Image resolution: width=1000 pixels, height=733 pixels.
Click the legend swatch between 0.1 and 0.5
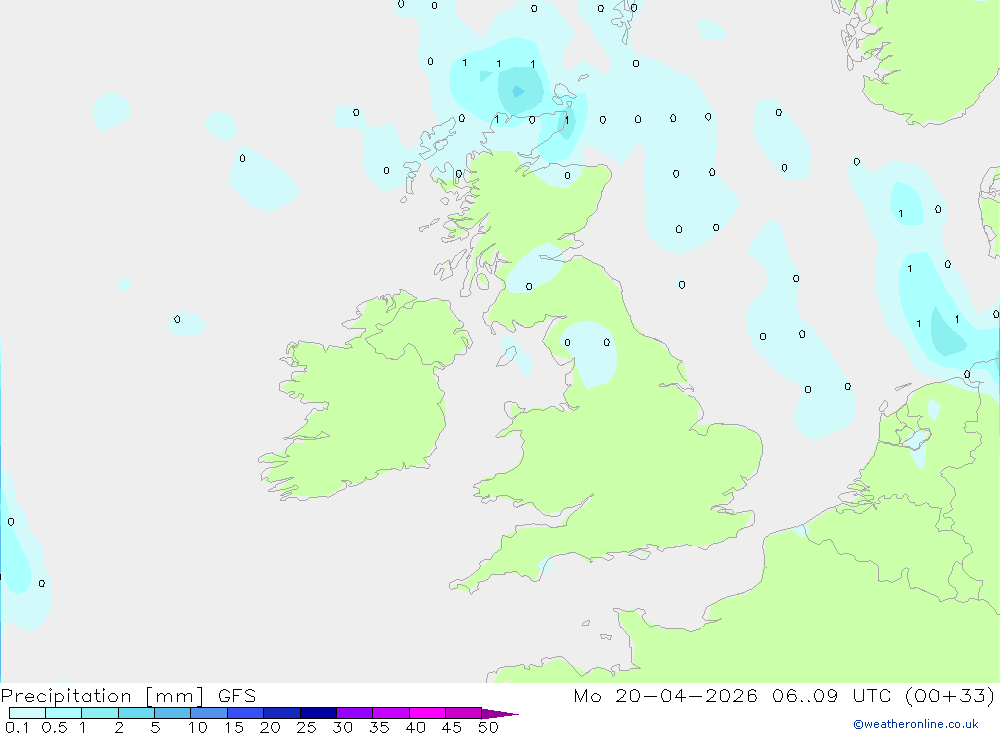[x=27, y=713]
